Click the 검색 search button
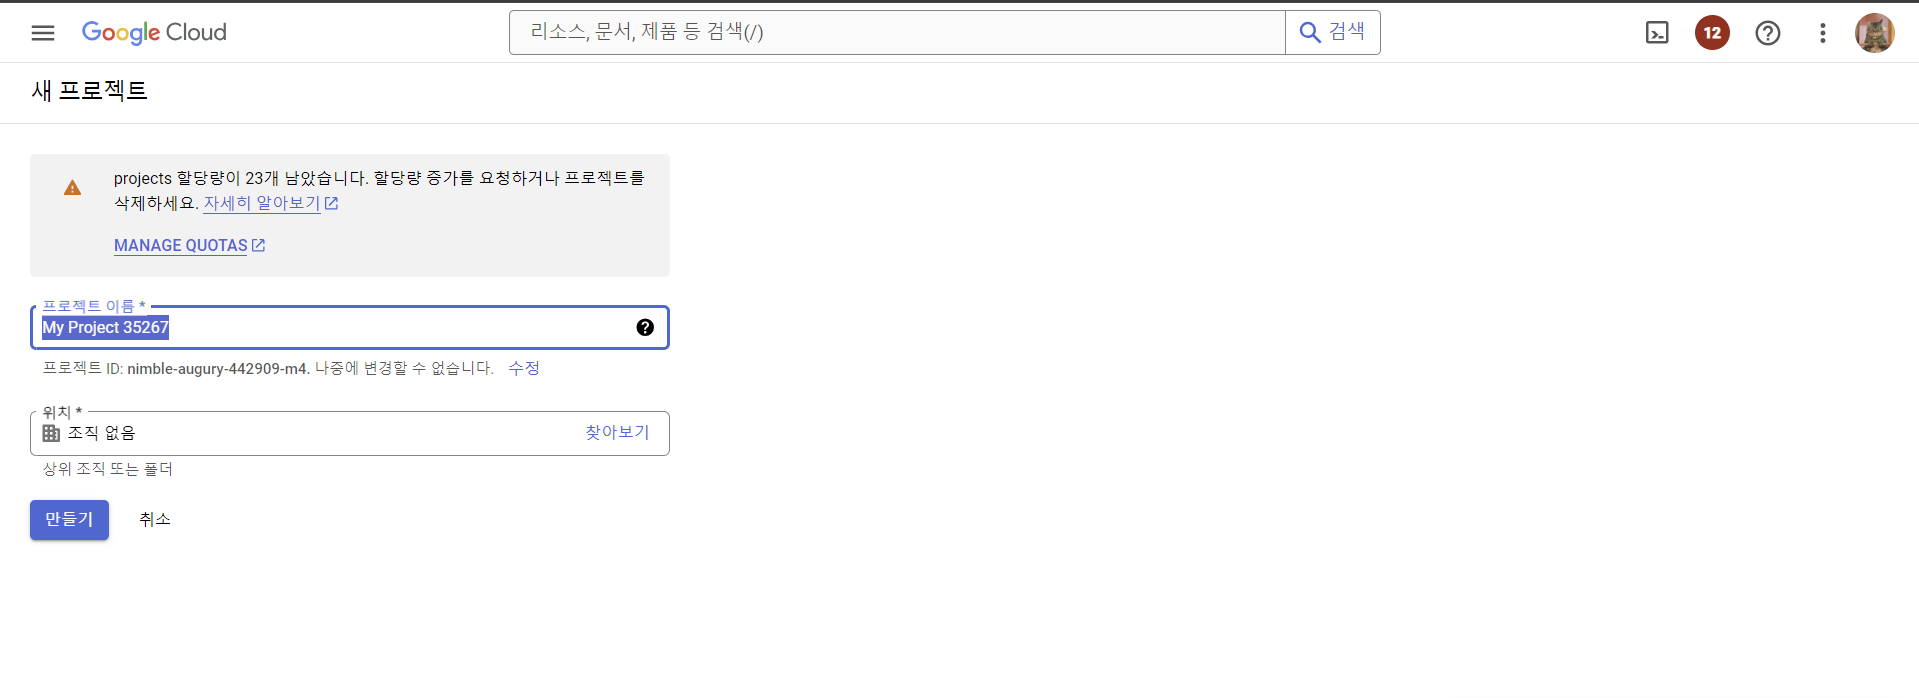This screenshot has width=1919, height=698. point(1333,33)
